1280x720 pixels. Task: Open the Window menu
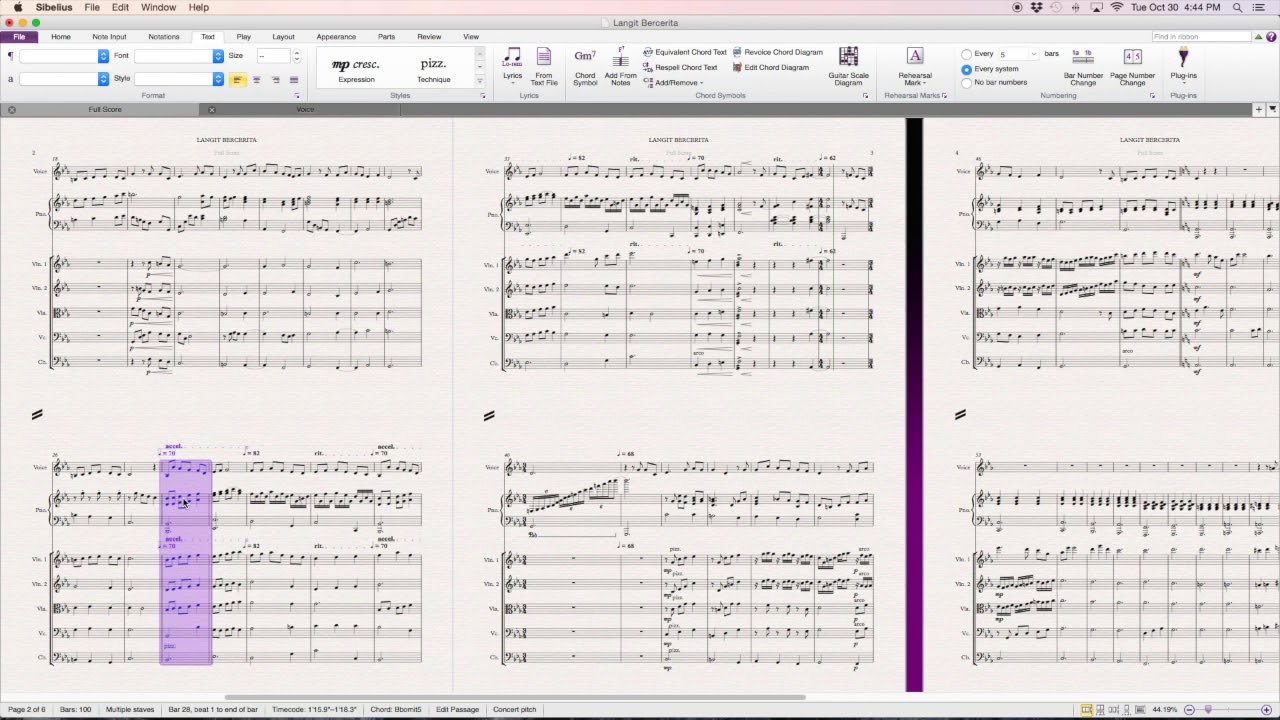(158, 7)
